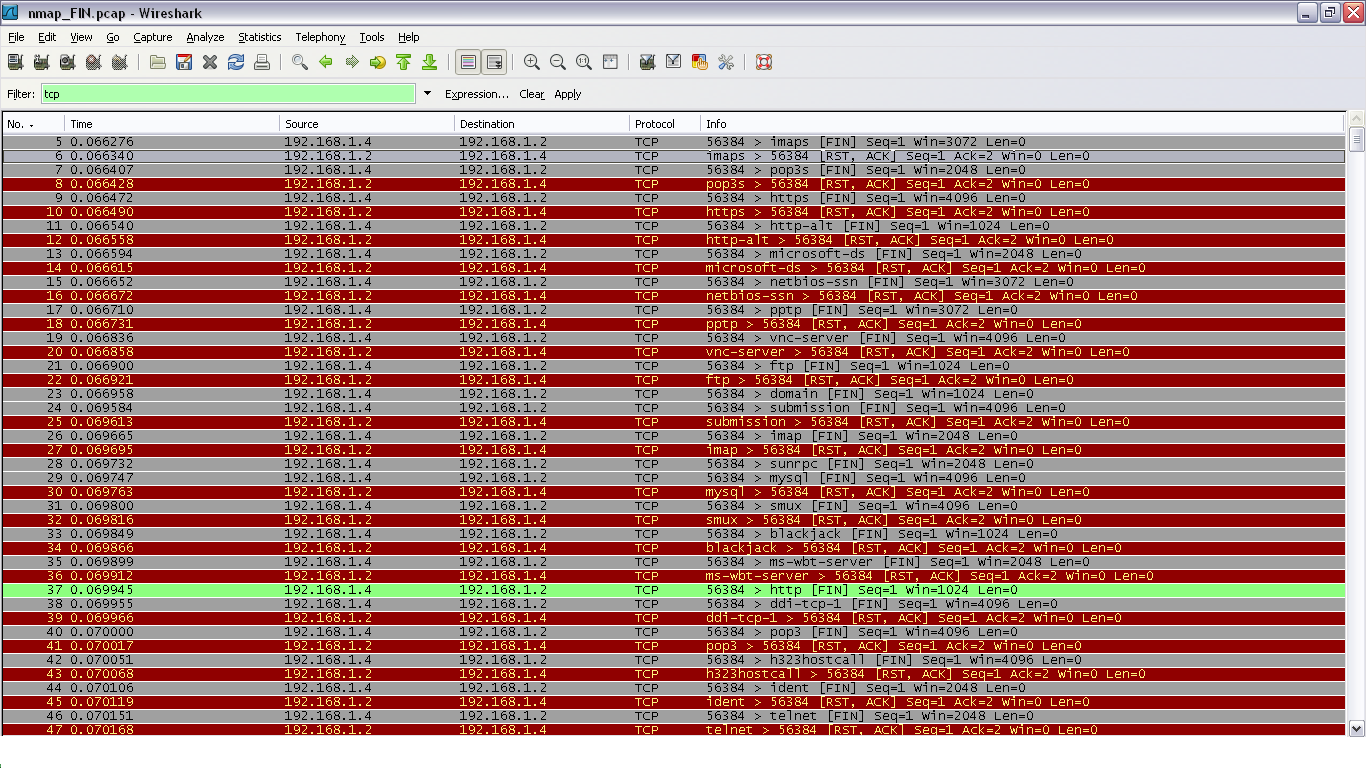This screenshot has height=768, width=1366.
Task: Open the Analyze menu
Action: (x=205, y=37)
